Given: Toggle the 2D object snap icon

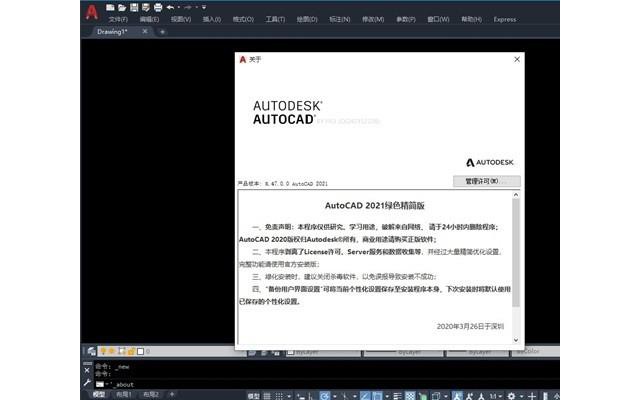Looking at the screenshot, I should tap(377, 396).
